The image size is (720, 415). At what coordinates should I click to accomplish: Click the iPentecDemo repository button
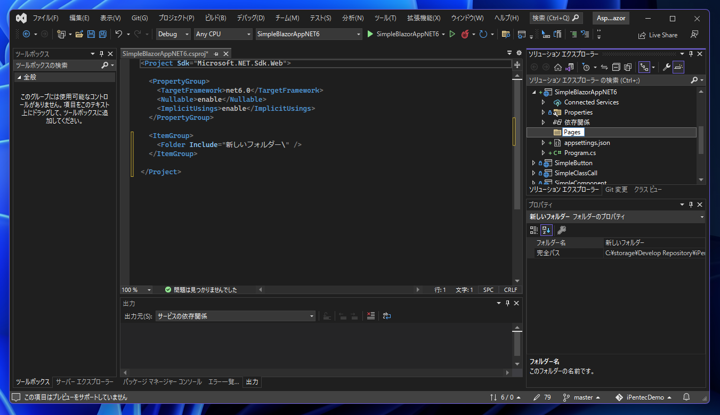click(x=643, y=398)
